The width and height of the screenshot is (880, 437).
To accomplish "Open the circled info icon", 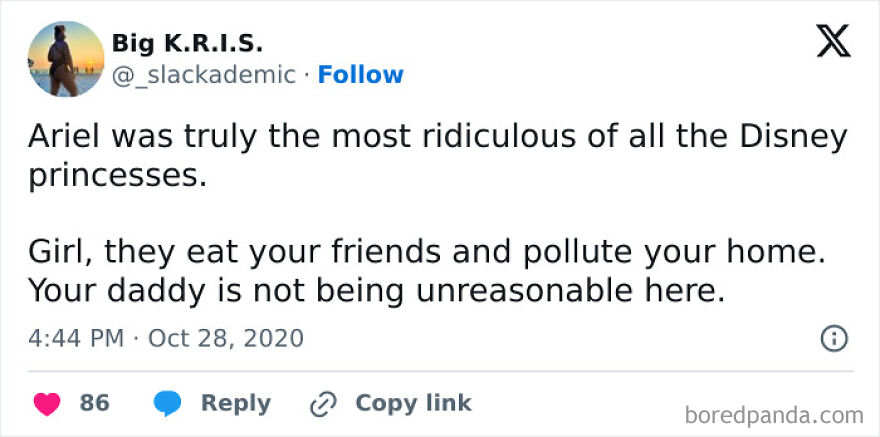I will click(833, 339).
